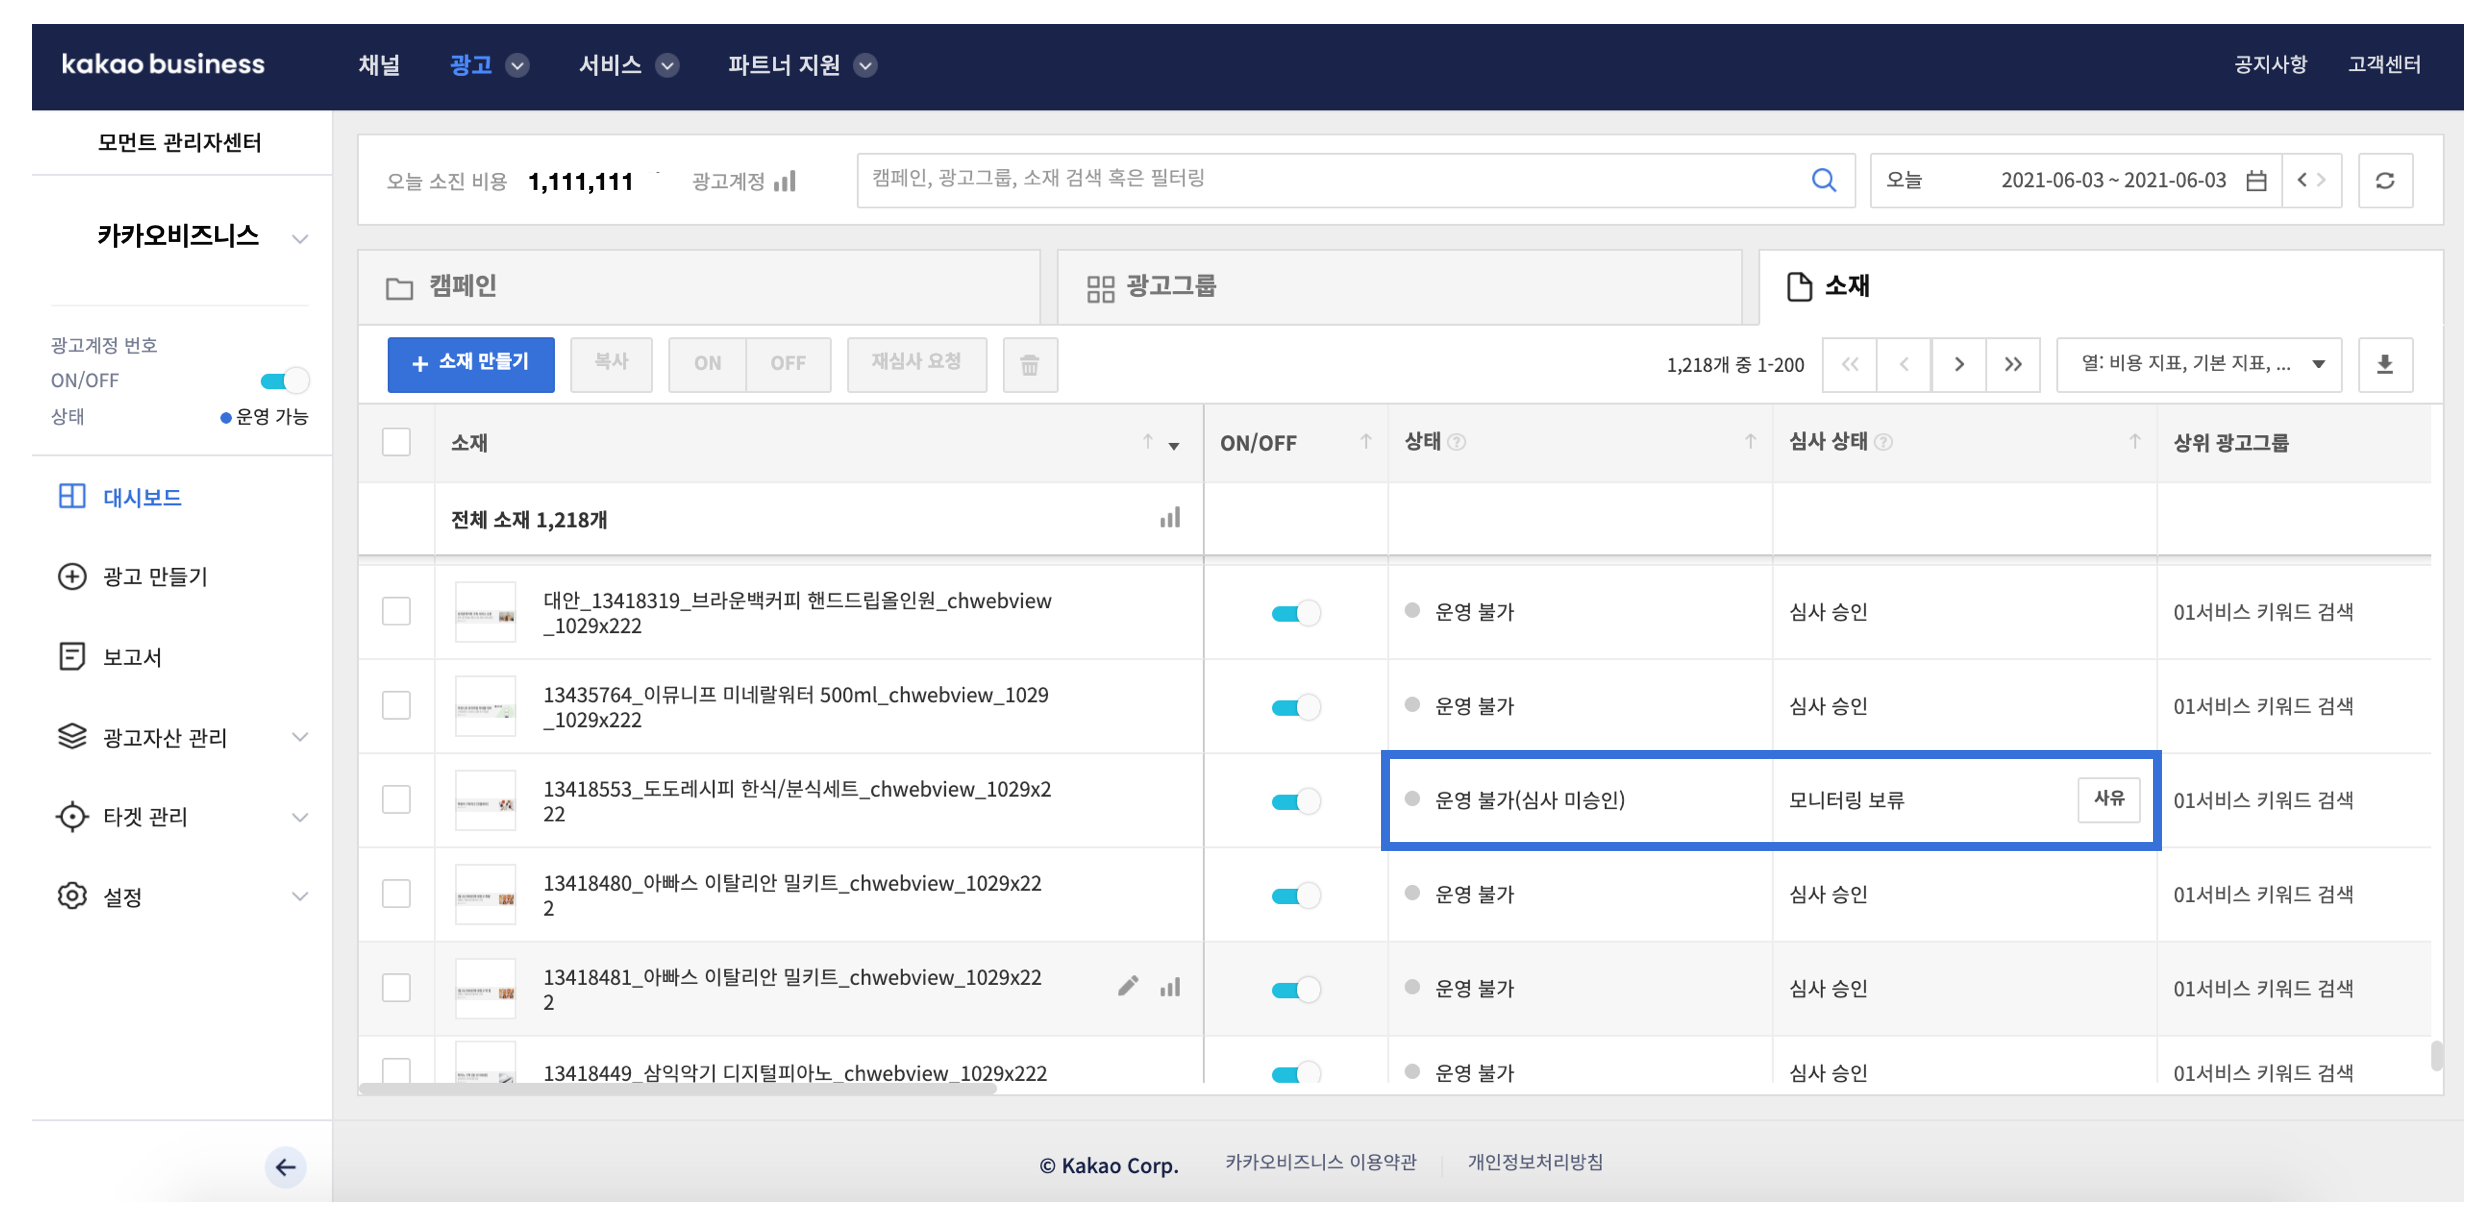
Task: Edit the 13418481 creative with the pencil icon
Action: (x=1128, y=987)
